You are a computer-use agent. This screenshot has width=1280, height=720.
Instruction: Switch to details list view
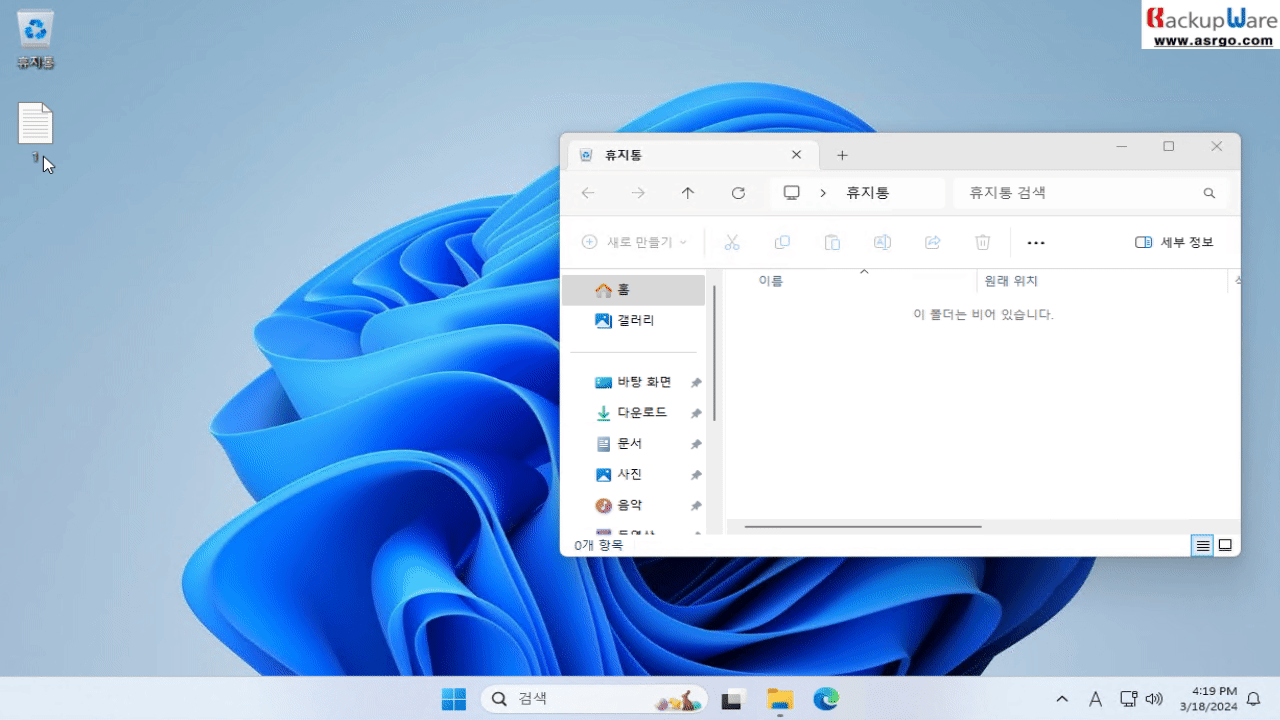pyautogui.click(x=1203, y=545)
